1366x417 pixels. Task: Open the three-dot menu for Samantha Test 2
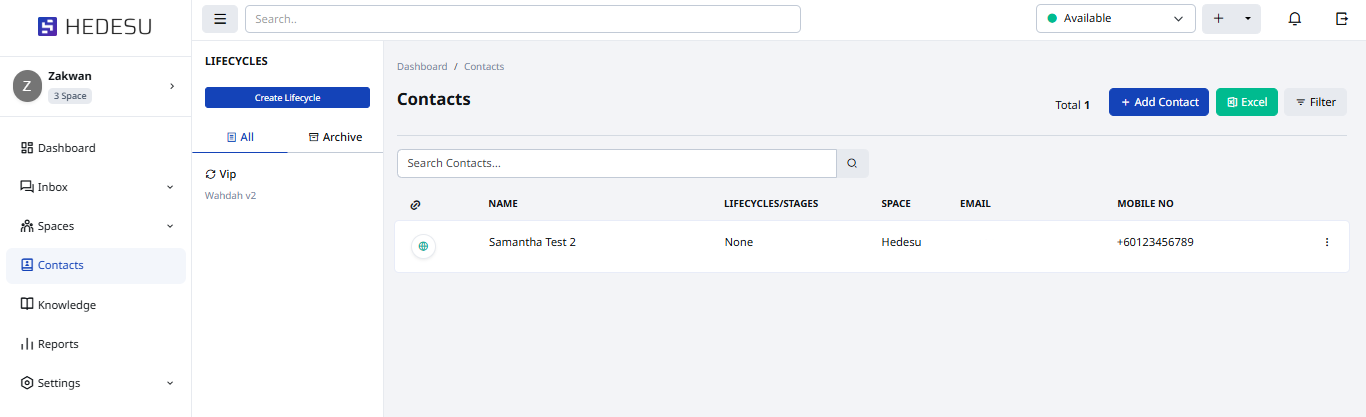(x=1327, y=242)
